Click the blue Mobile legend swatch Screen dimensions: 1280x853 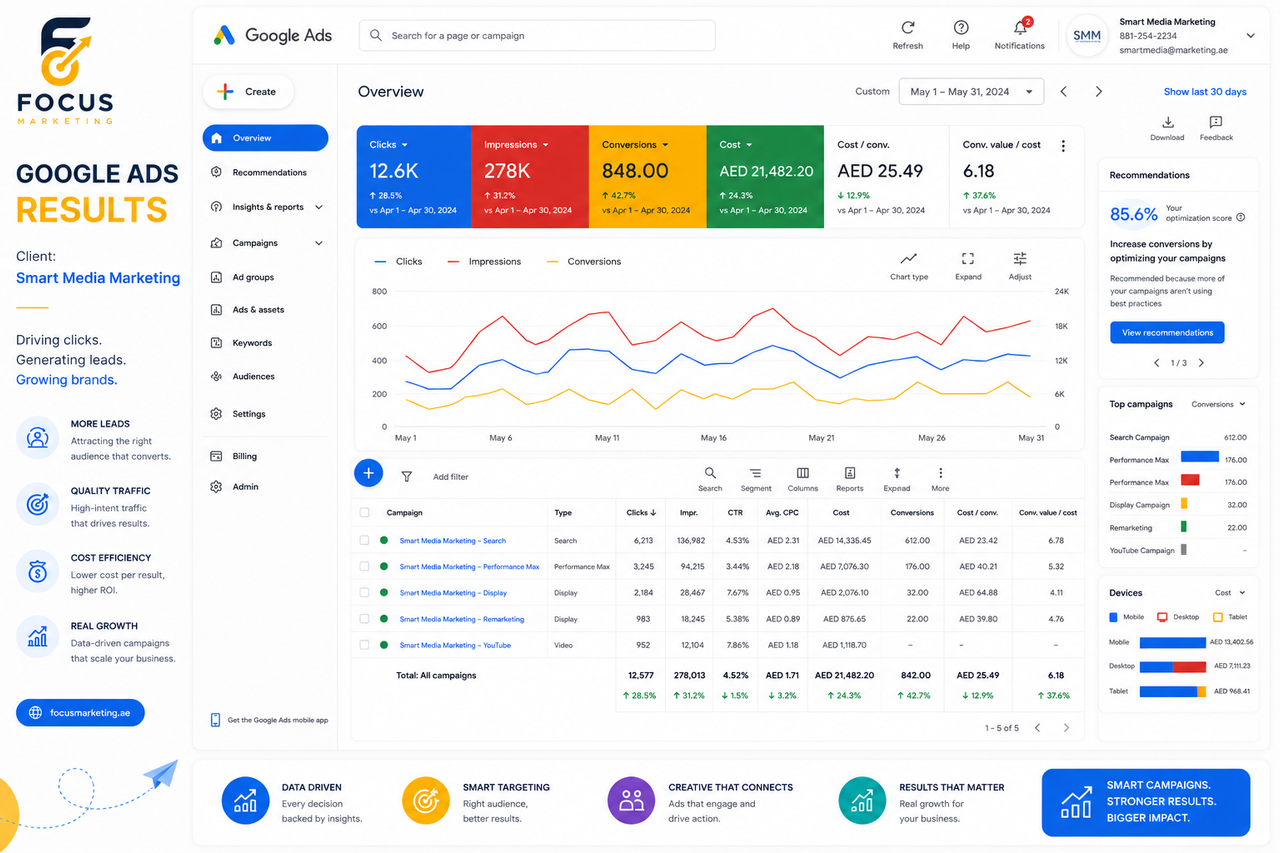coord(1114,617)
